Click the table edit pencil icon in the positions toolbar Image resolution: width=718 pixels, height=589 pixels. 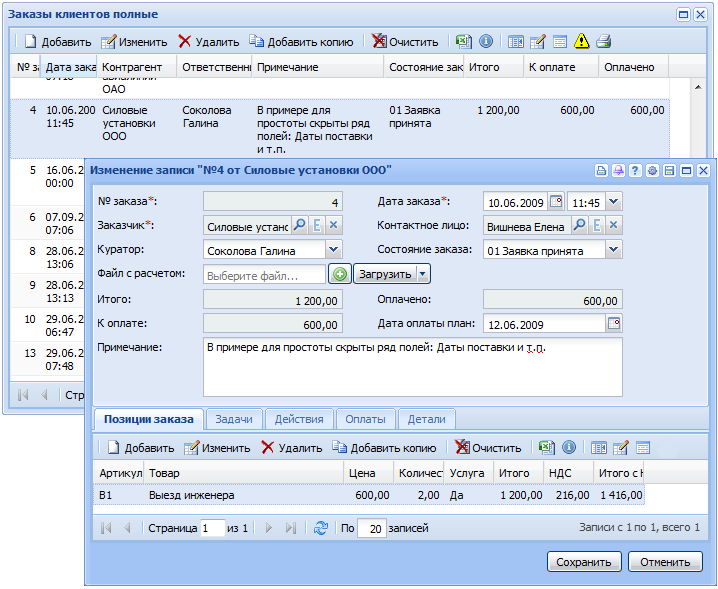pyautogui.click(x=620, y=448)
